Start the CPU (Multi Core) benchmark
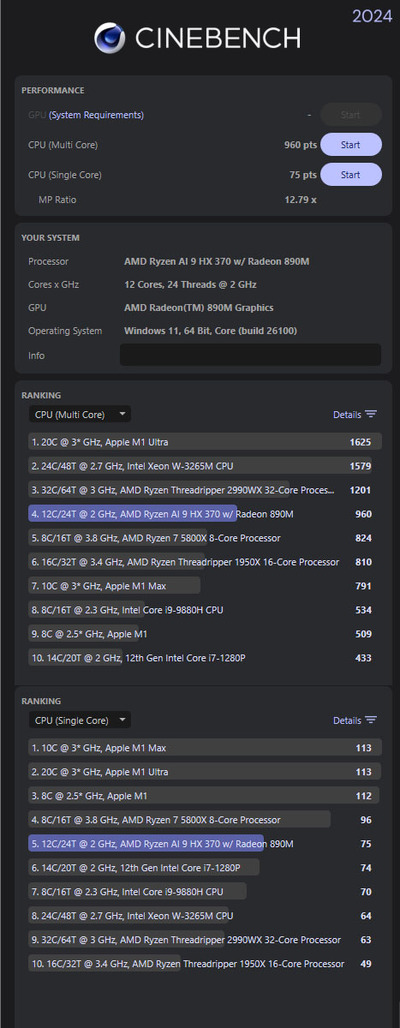 (351, 145)
